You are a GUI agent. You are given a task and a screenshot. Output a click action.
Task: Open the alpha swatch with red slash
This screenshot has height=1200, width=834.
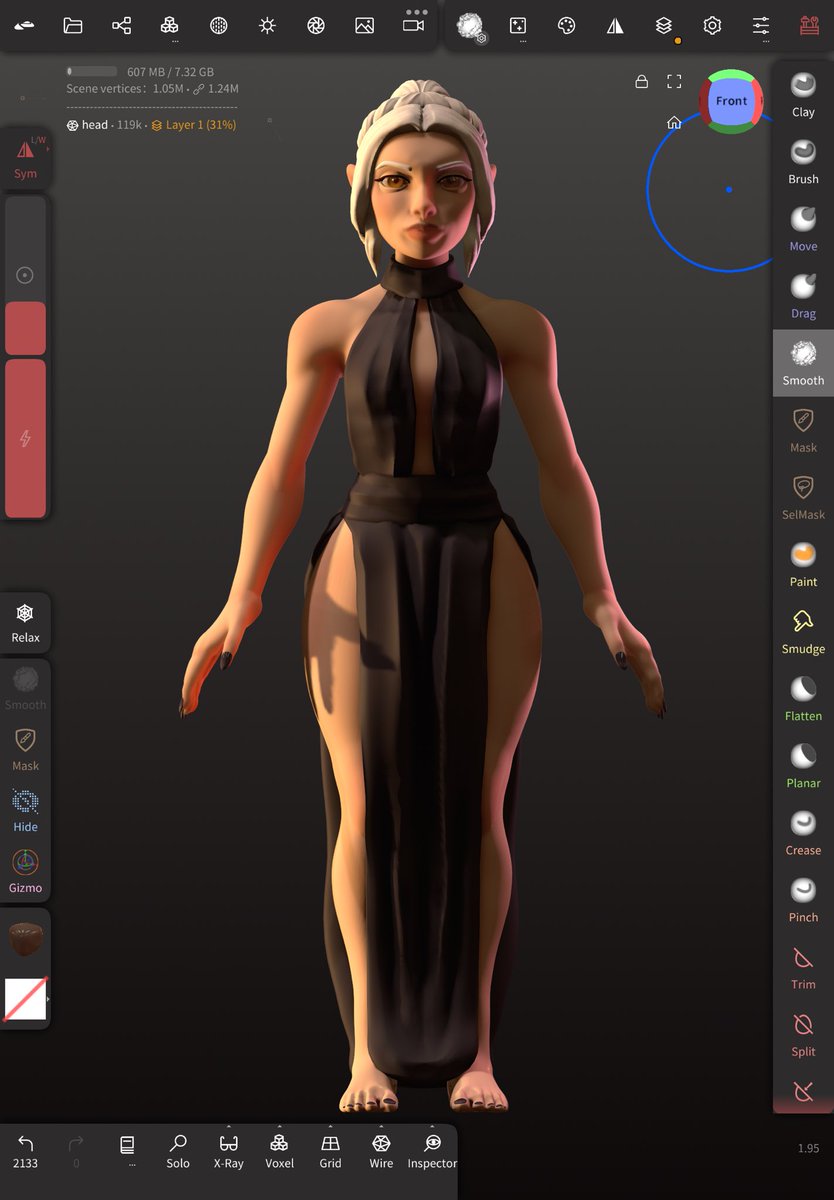(25, 999)
